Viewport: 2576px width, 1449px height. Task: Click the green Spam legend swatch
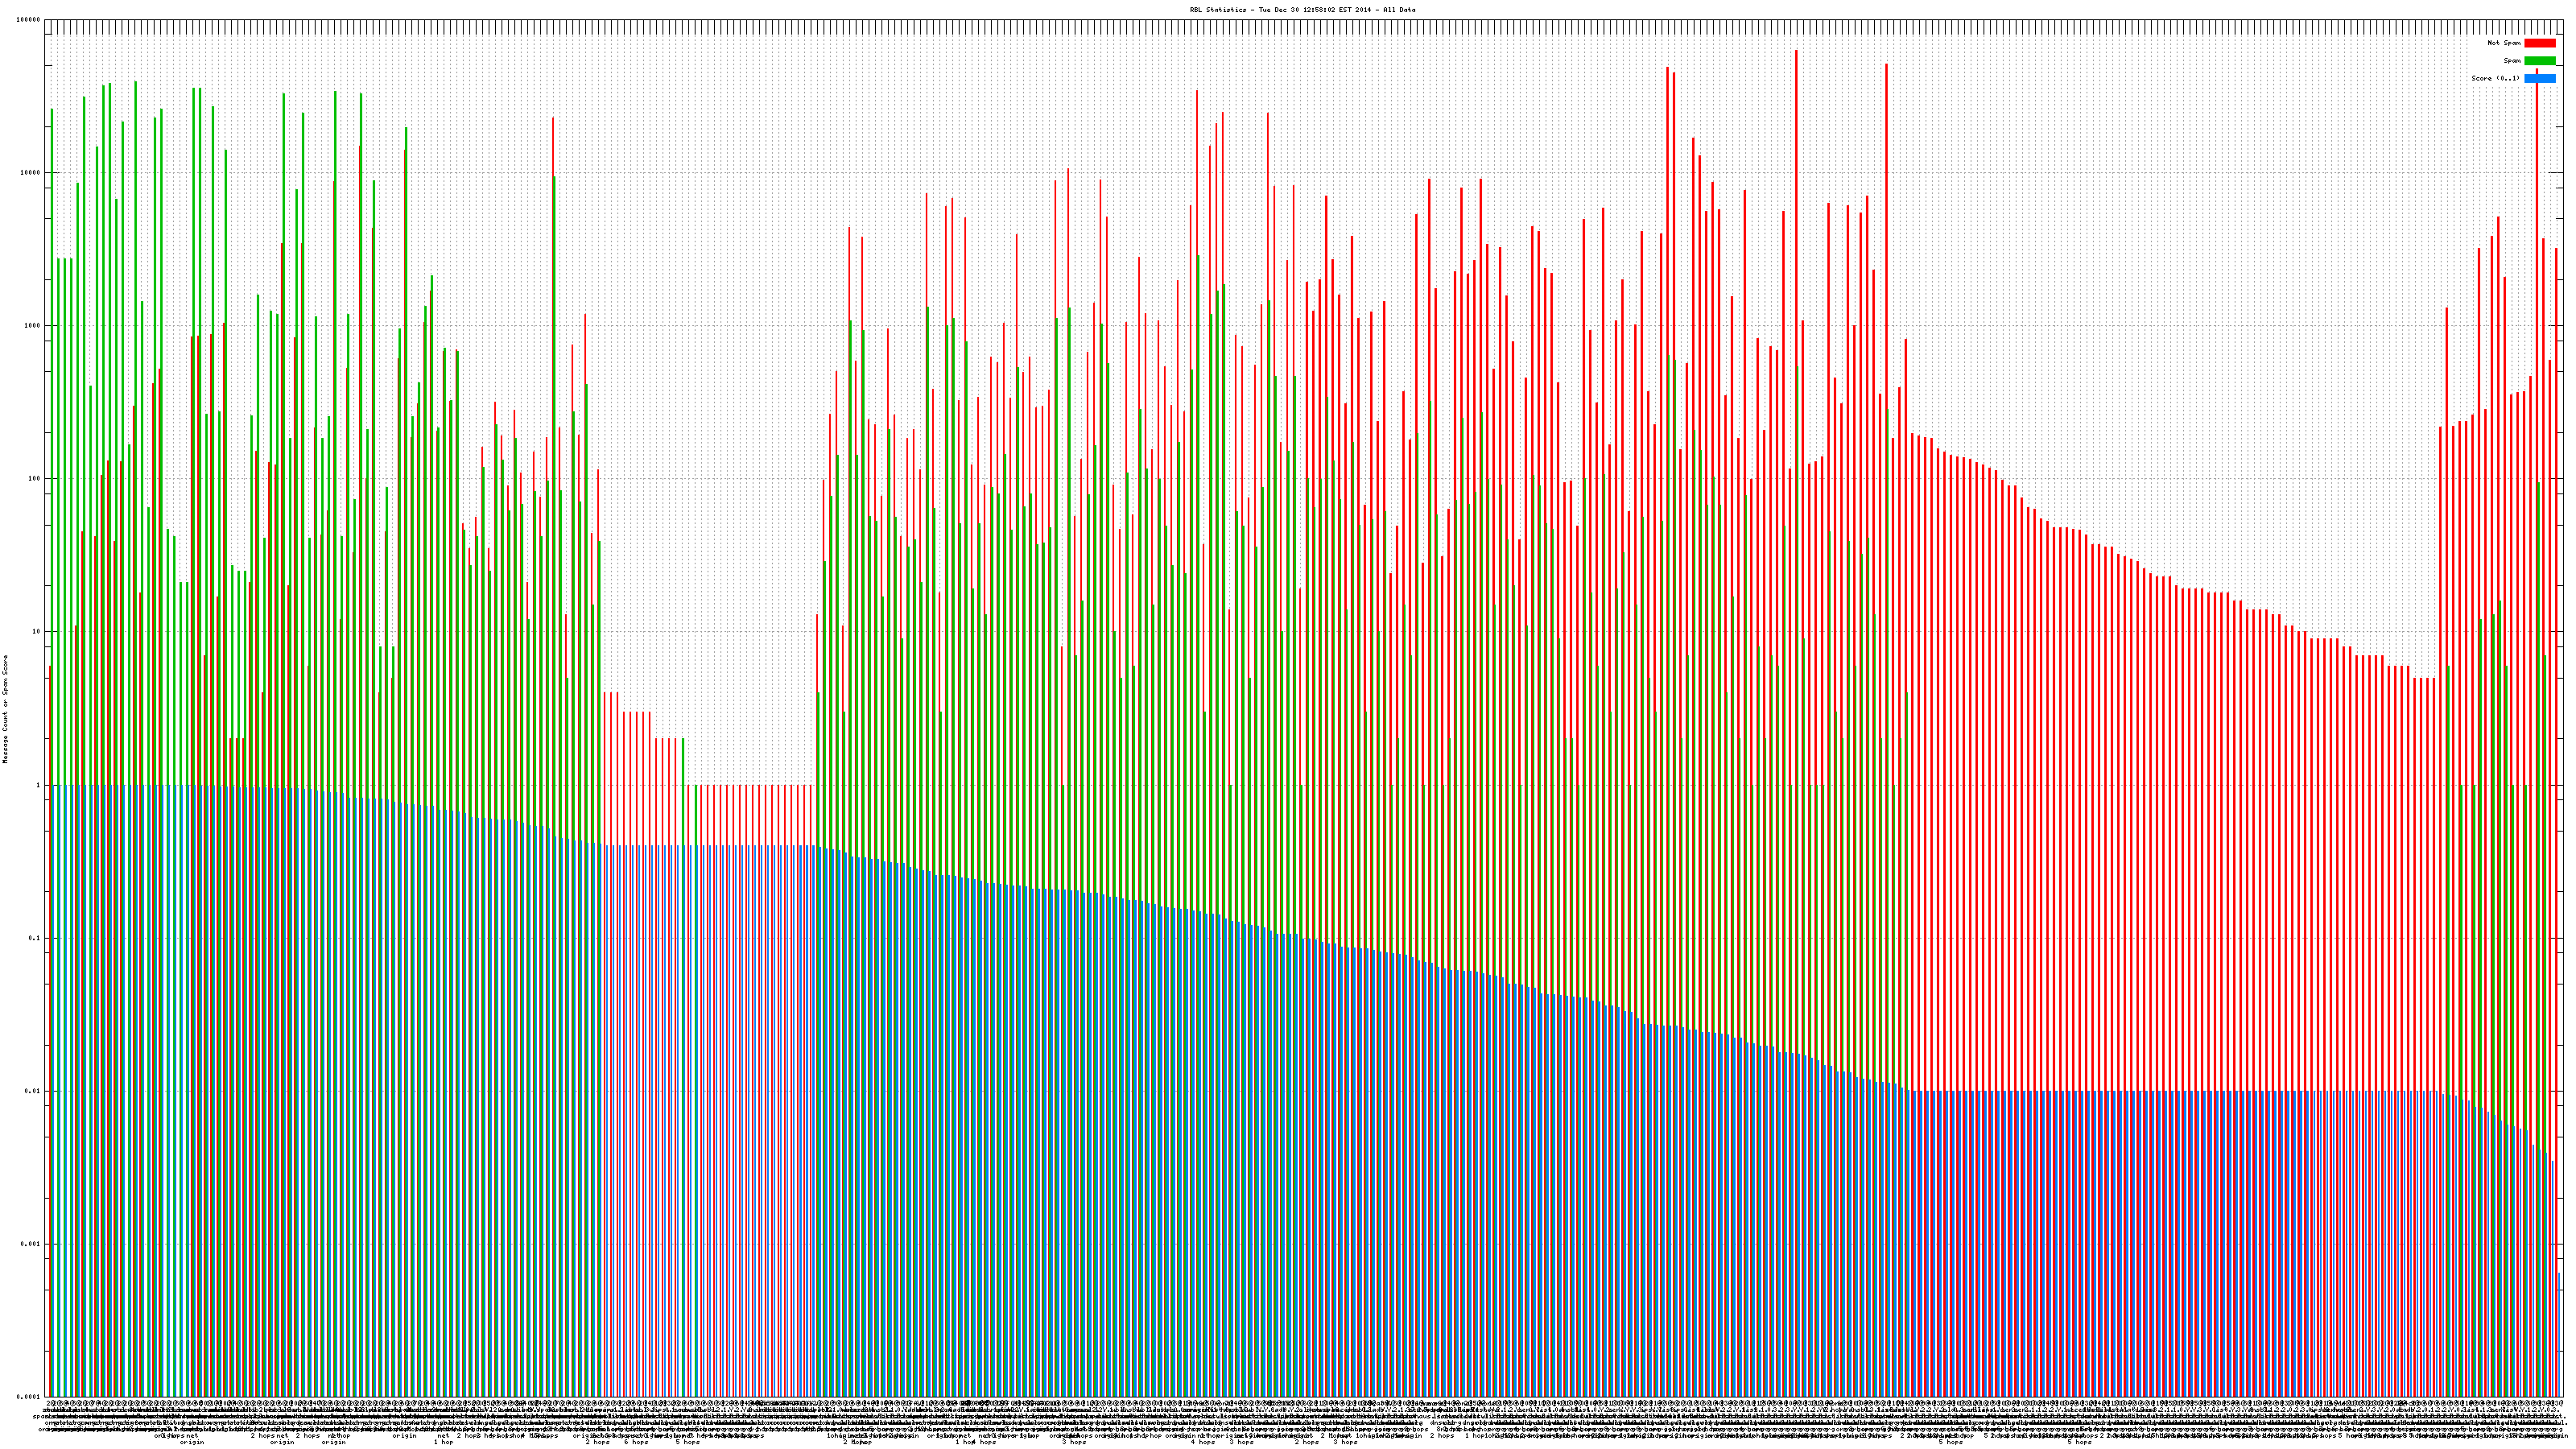[2539, 61]
